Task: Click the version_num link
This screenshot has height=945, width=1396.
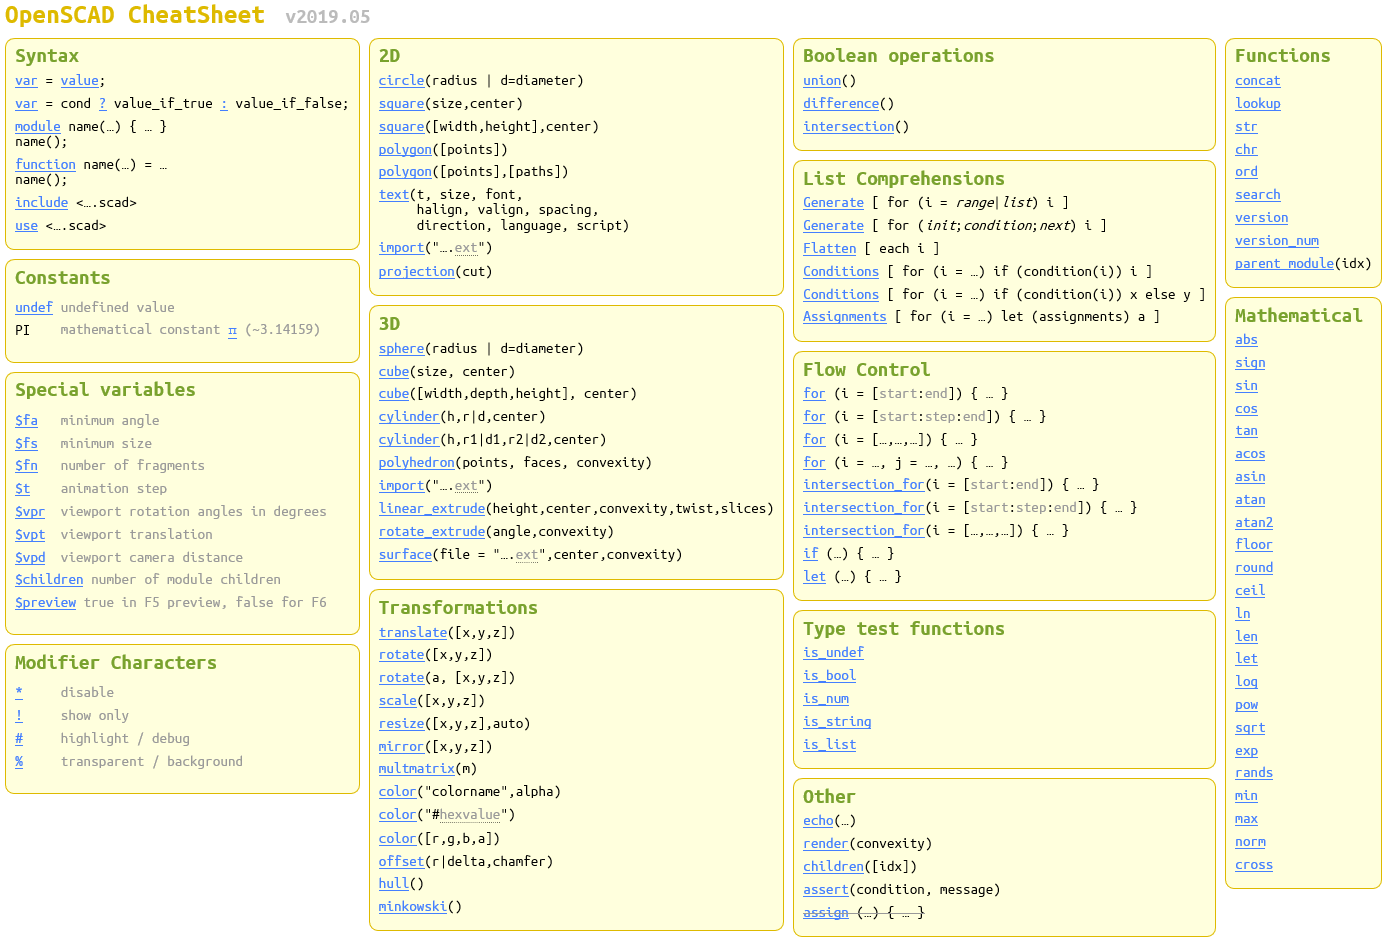Action: (x=1277, y=241)
